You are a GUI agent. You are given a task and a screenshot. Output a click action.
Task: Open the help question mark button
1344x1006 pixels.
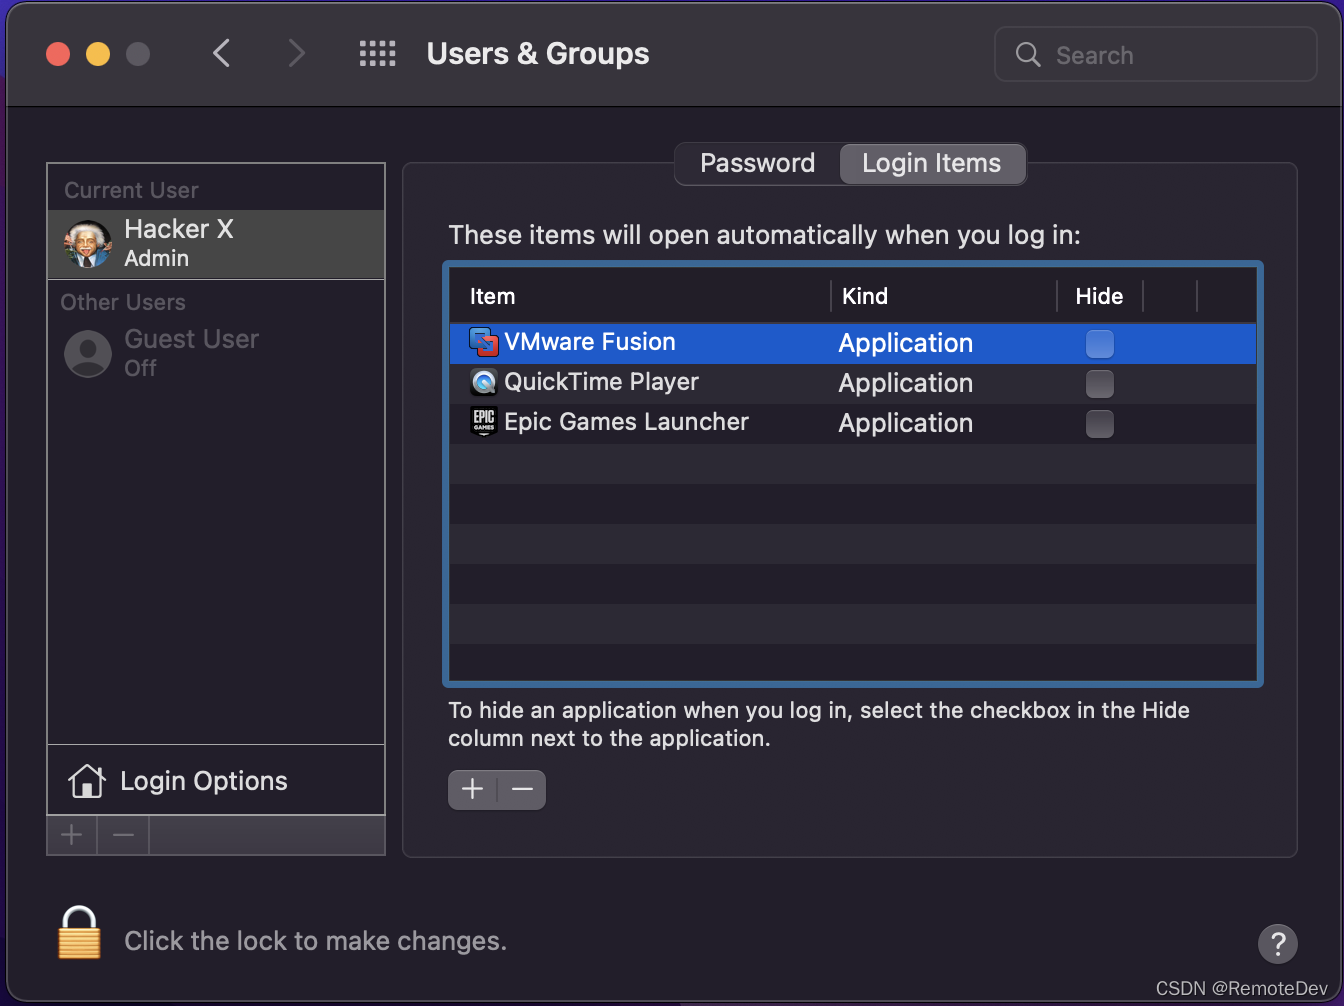pos(1277,943)
